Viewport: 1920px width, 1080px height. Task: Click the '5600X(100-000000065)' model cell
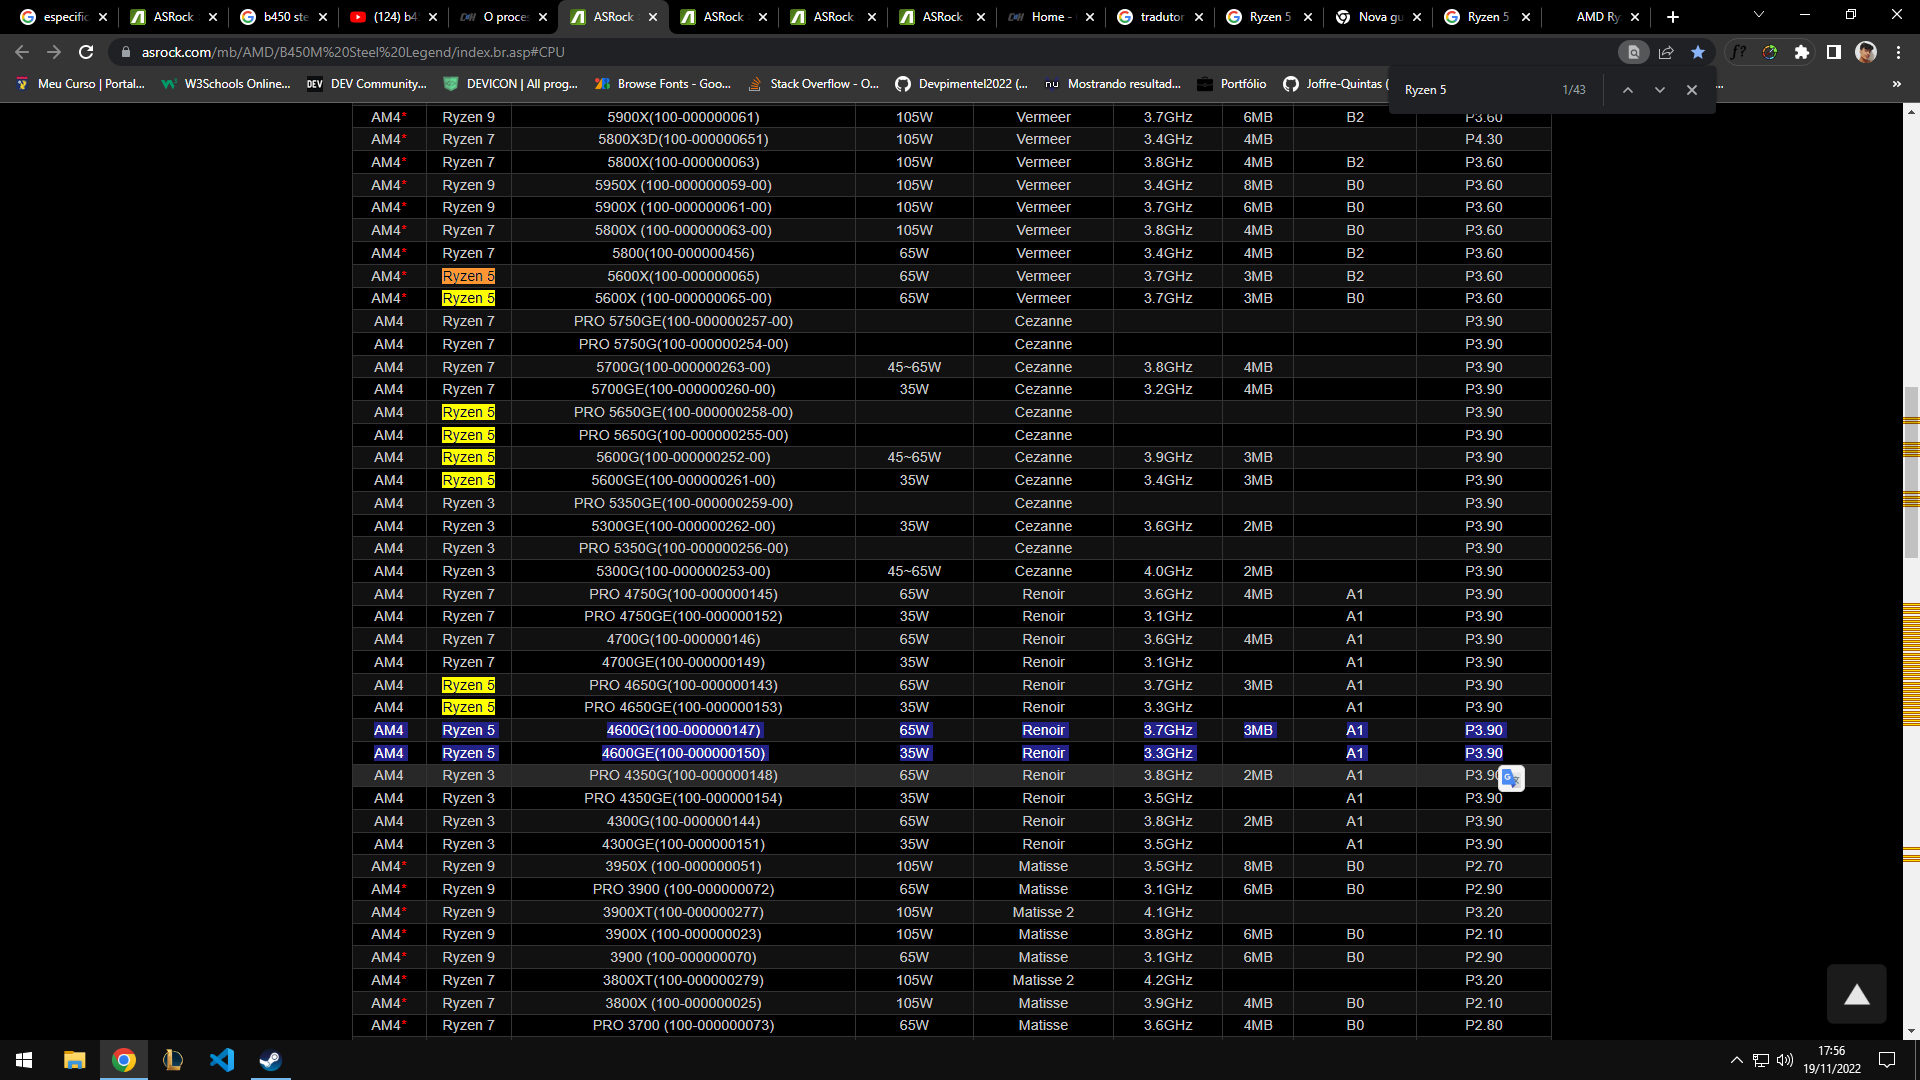click(x=683, y=276)
